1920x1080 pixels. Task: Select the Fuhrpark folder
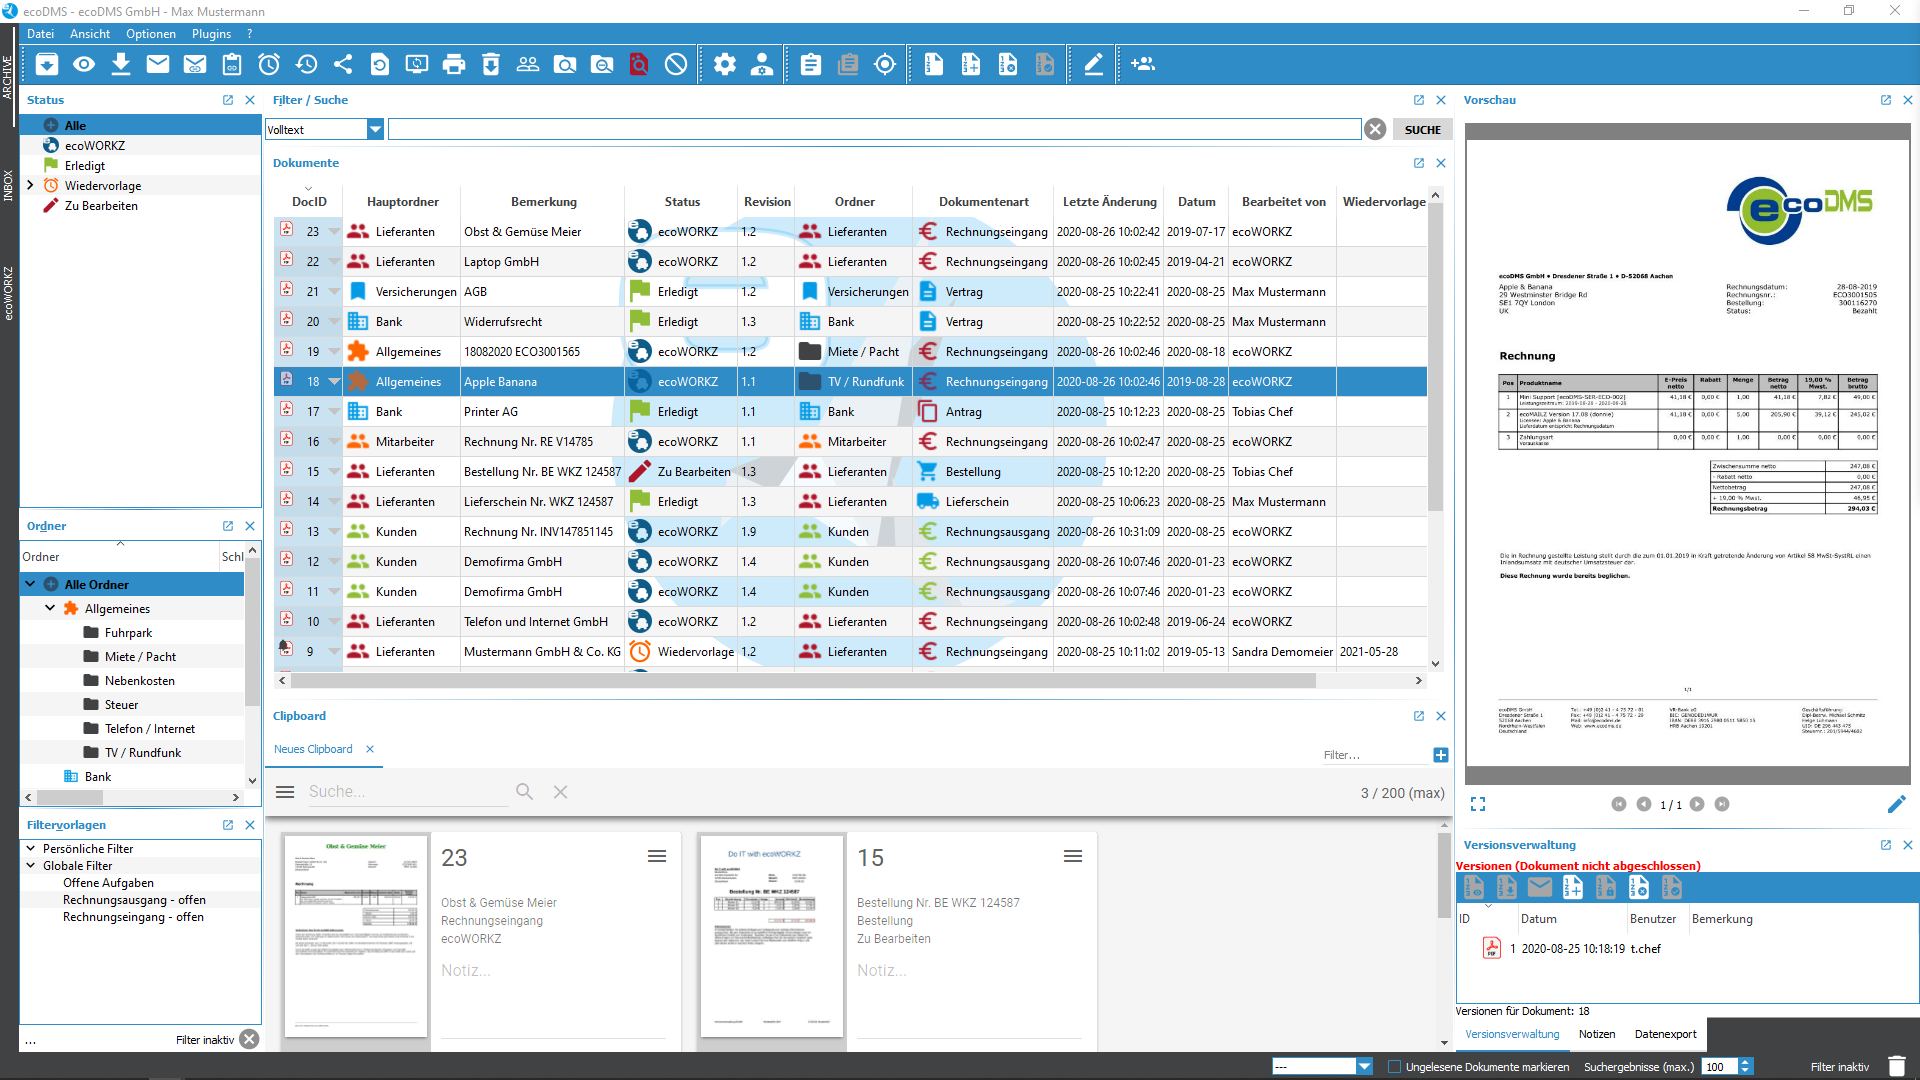point(128,633)
